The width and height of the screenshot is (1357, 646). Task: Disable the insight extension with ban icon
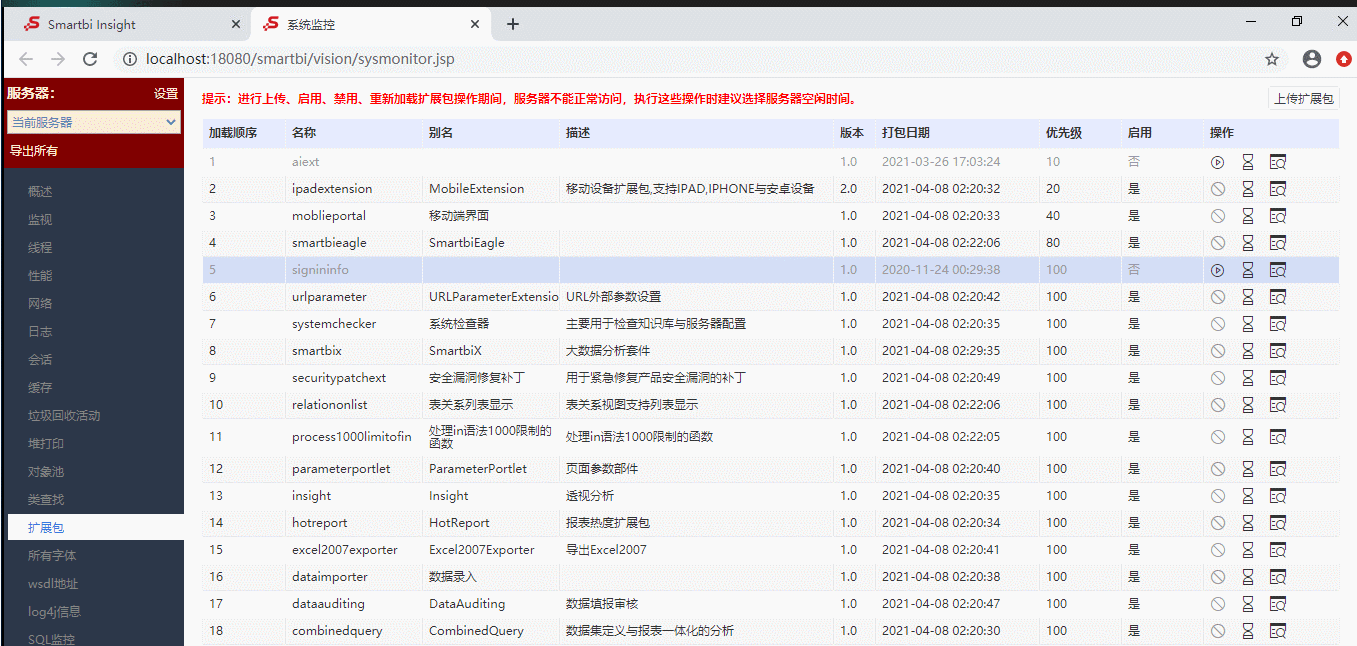[x=1217, y=496]
